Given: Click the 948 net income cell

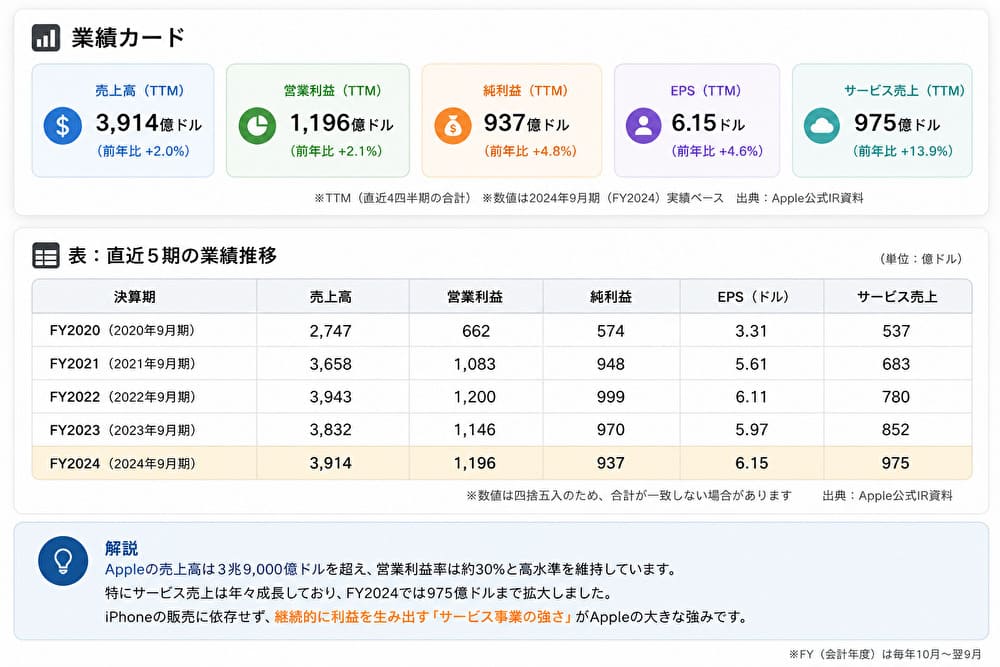Looking at the screenshot, I should coord(610,364).
